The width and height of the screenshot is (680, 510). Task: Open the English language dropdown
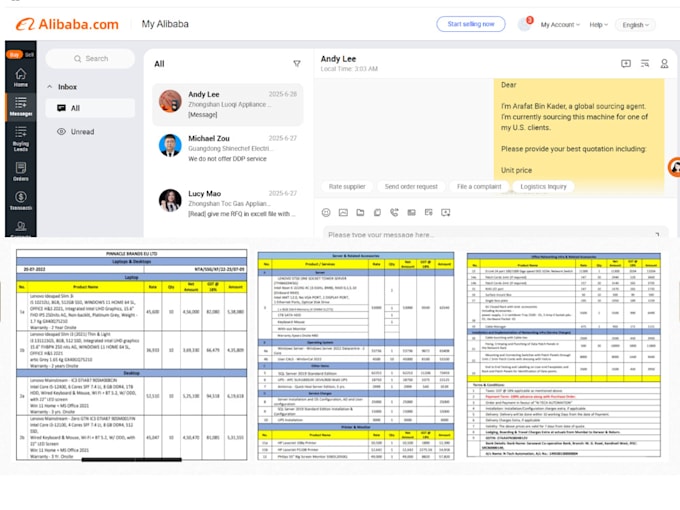635,25
